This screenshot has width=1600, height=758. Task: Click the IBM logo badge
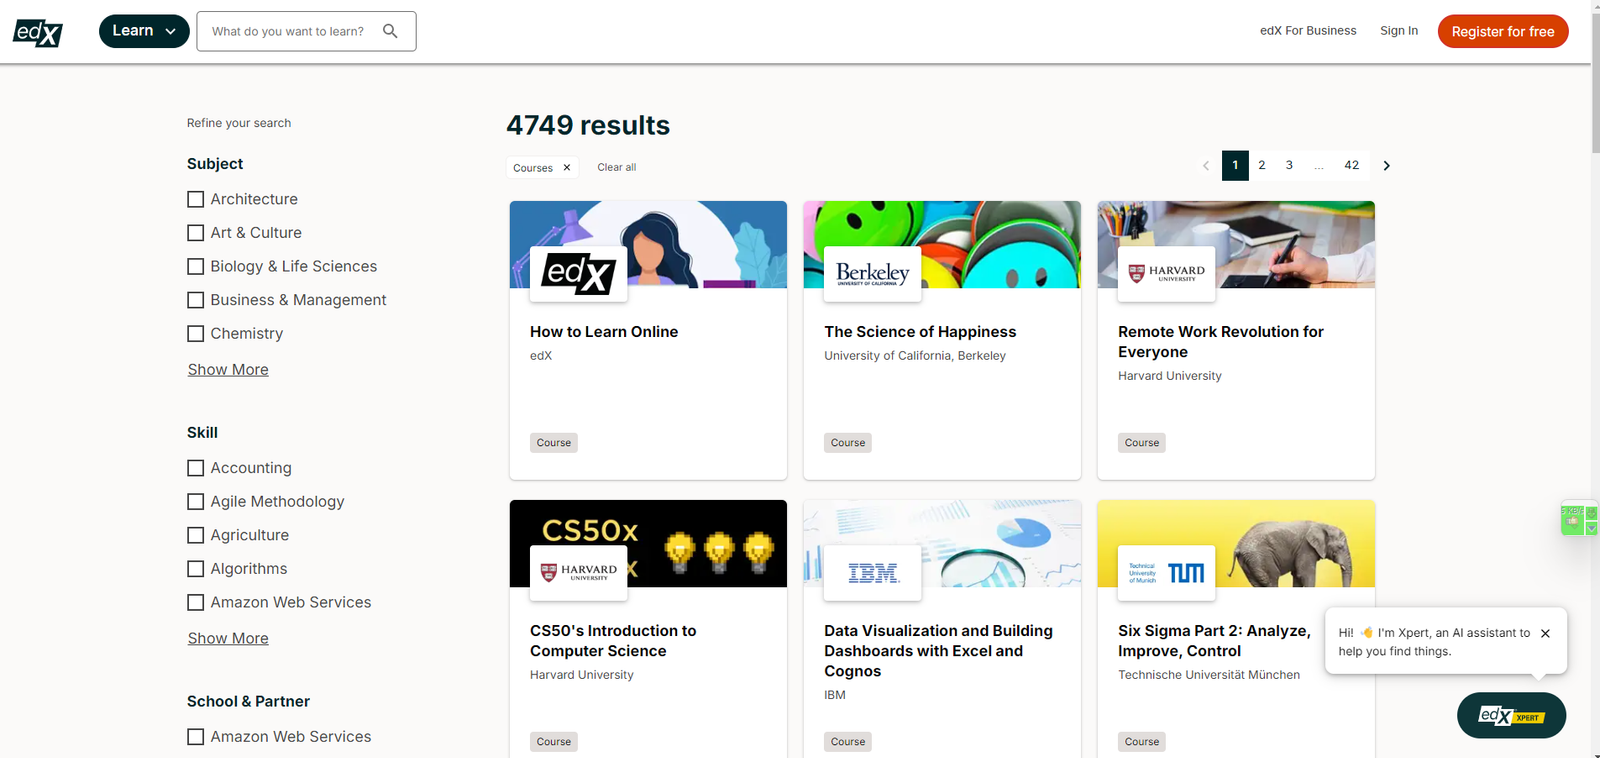pyautogui.click(x=872, y=572)
